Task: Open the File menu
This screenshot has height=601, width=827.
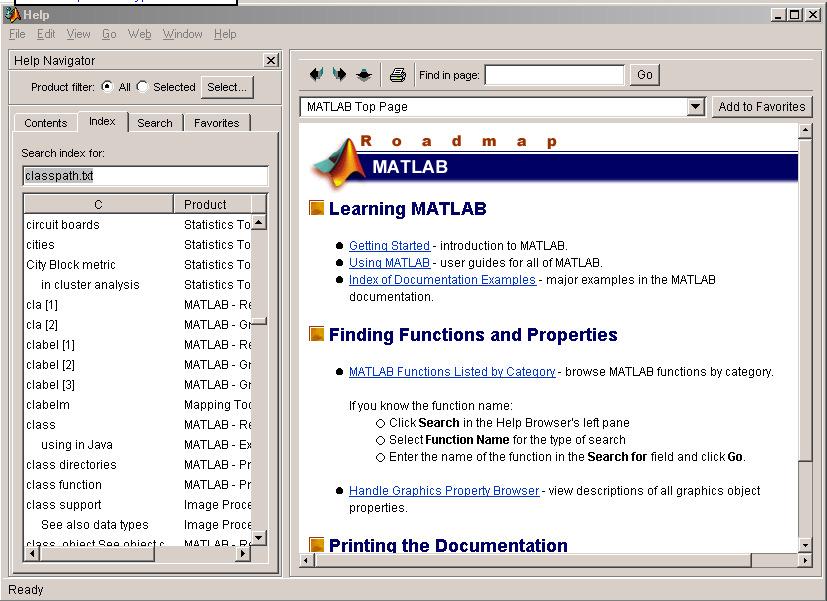Action: pyautogui.click(x=17, y=34)
